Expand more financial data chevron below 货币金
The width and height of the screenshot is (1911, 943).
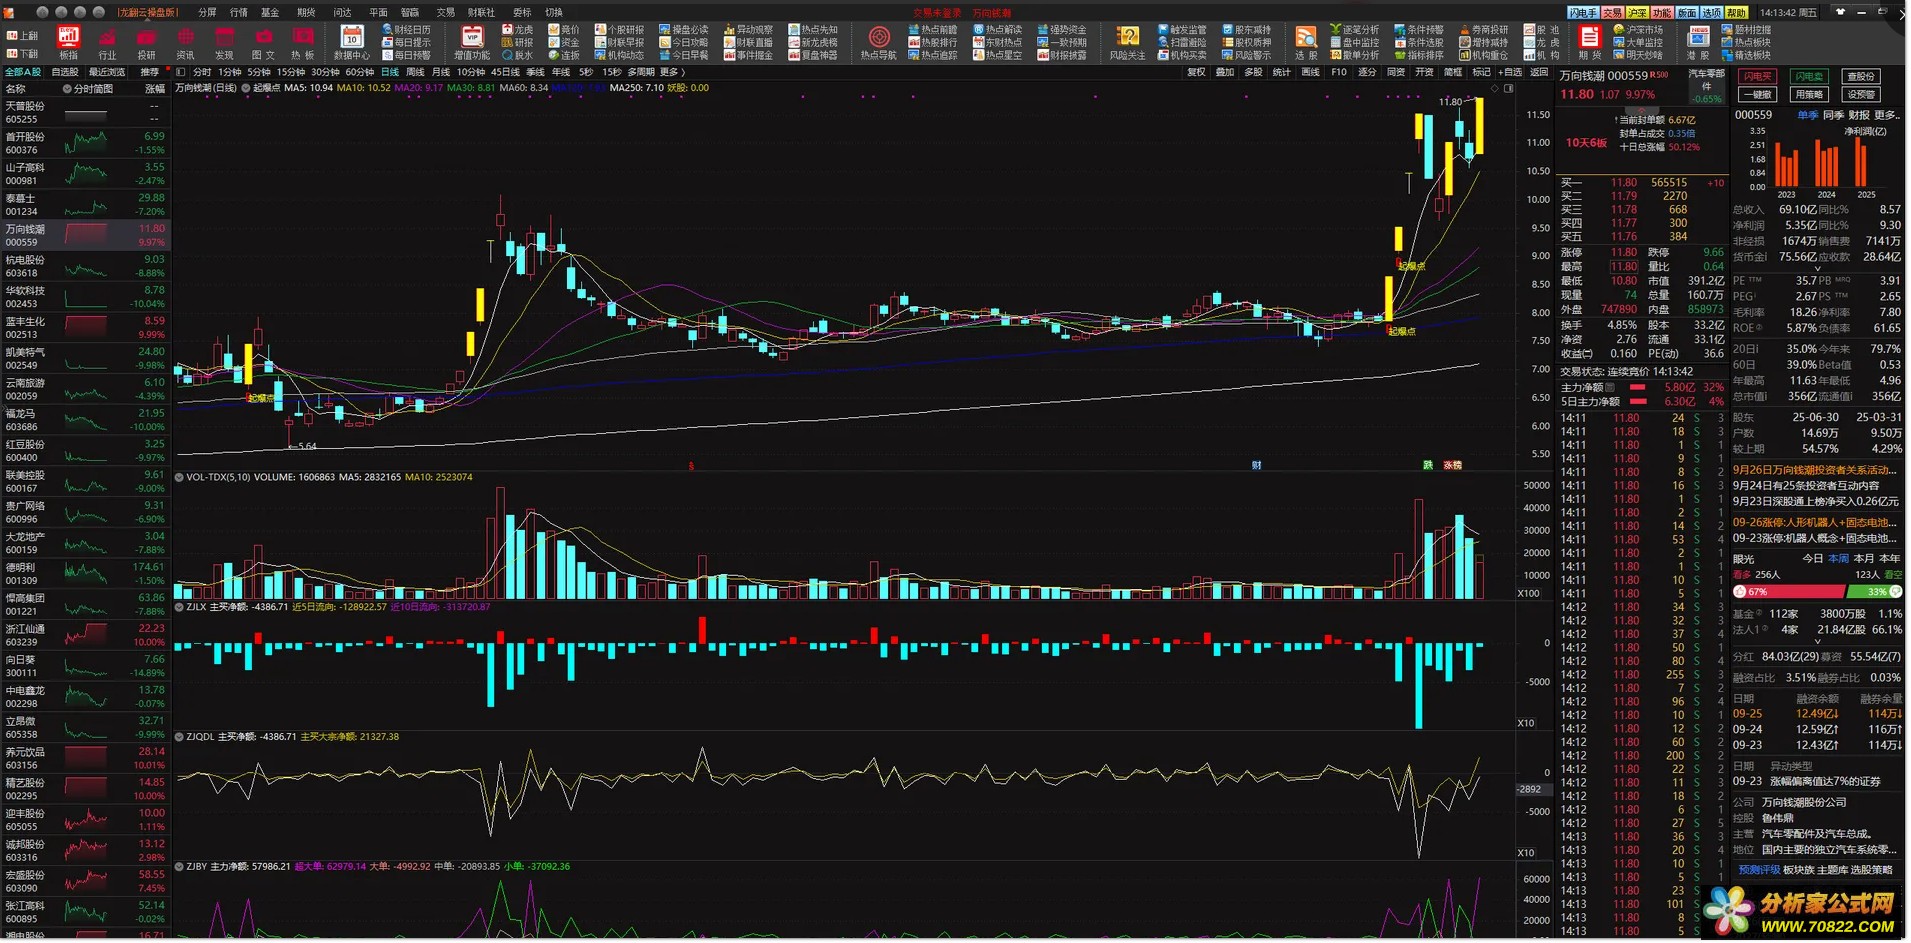tap(1817, 269)
